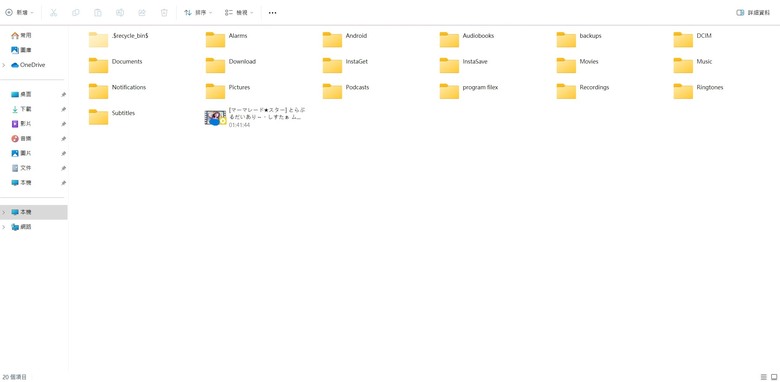Open the 排序 (Sort) dropdown

point(198,12)
